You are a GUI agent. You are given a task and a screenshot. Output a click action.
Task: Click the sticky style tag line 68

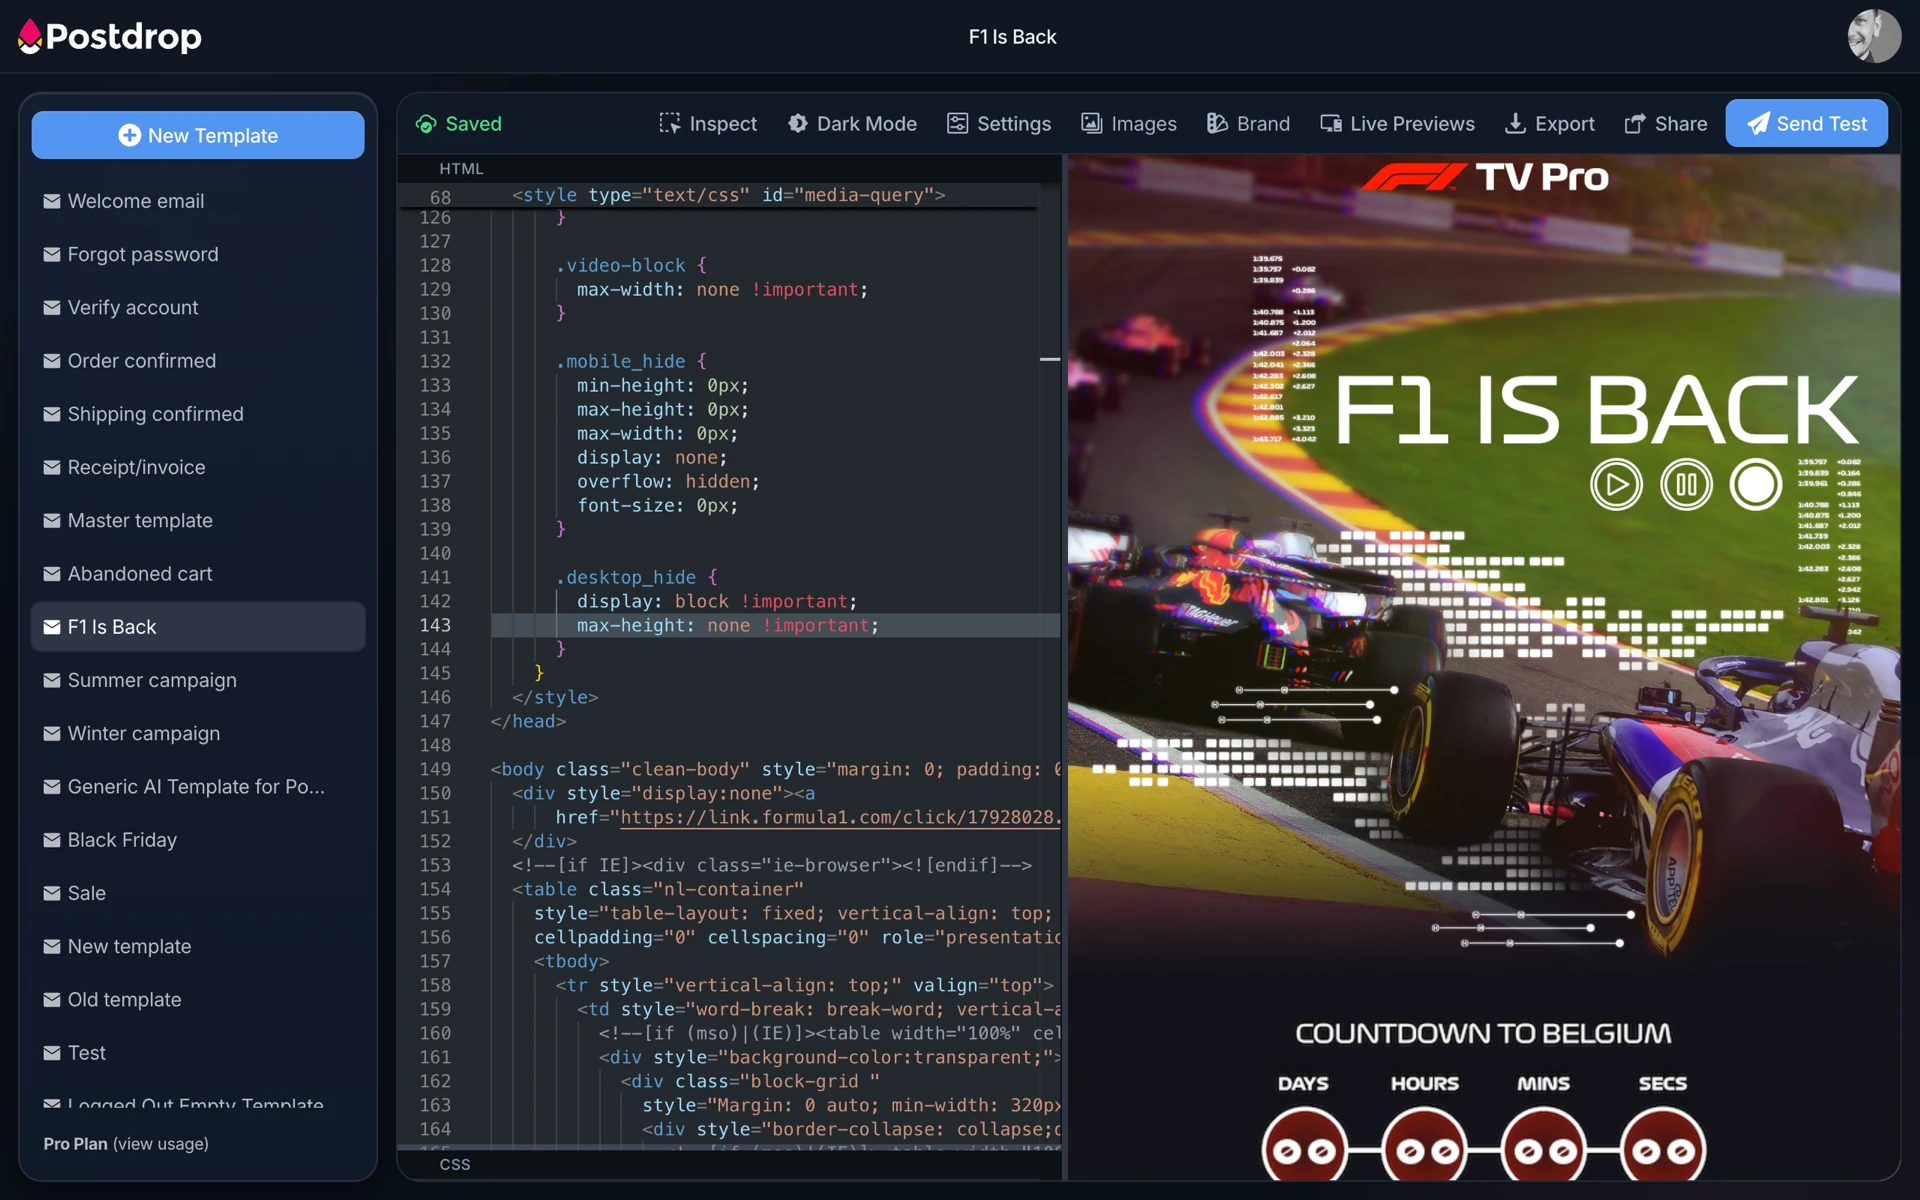coord(729,195)
